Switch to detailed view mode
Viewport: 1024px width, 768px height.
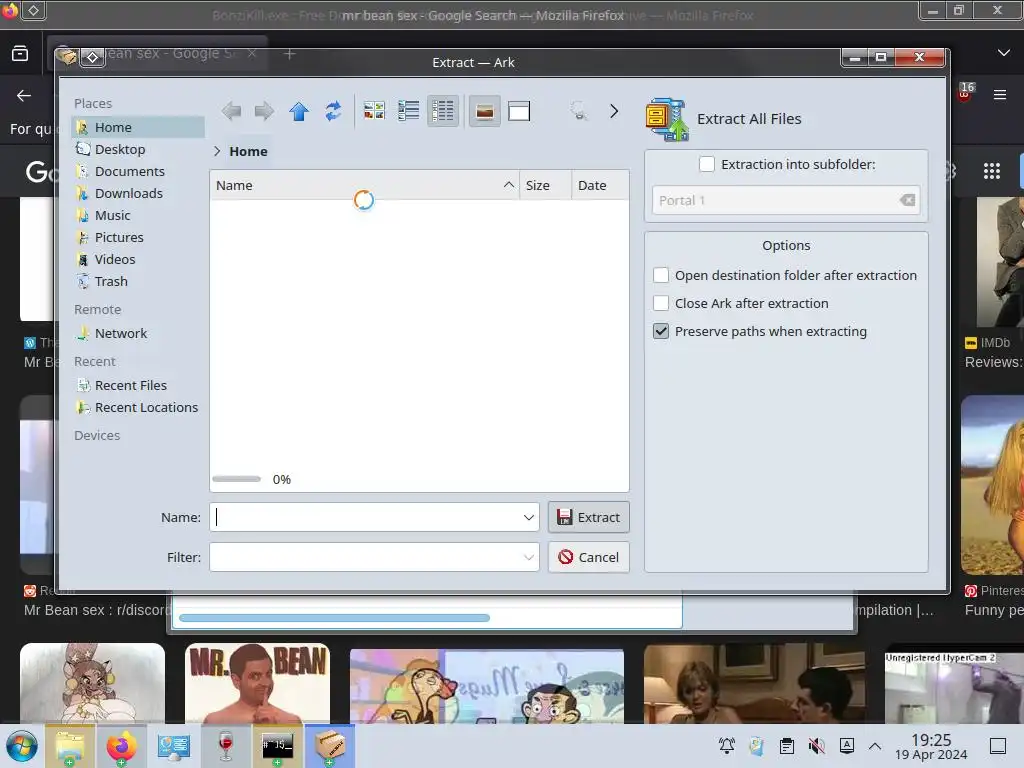click(x=443, y=111)
